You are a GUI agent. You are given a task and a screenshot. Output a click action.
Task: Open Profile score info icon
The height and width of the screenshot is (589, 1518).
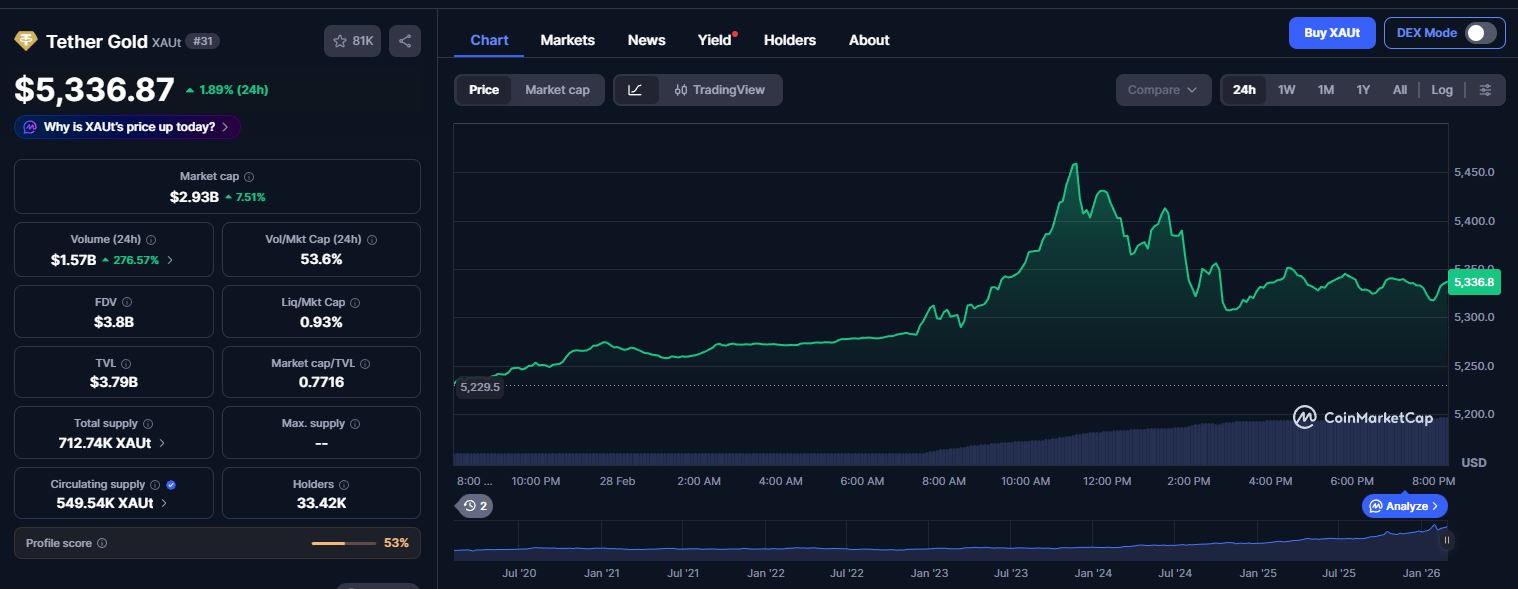[x=102, y=543]
